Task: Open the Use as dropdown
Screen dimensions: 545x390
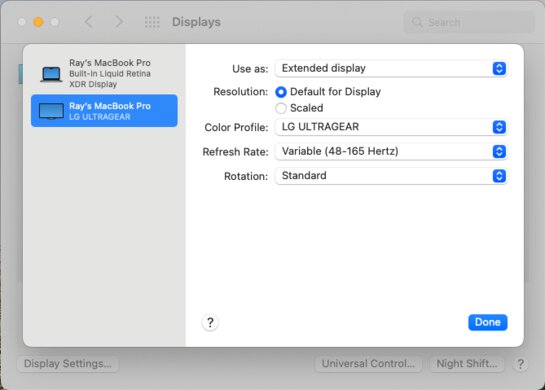Action: (391, 68)
